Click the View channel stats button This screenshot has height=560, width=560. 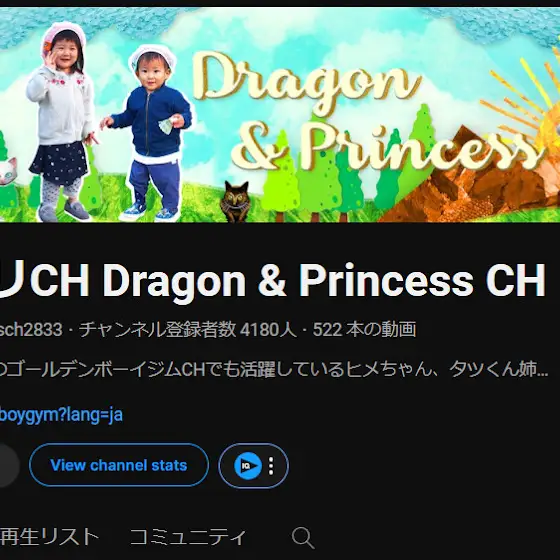coord(119,465)
